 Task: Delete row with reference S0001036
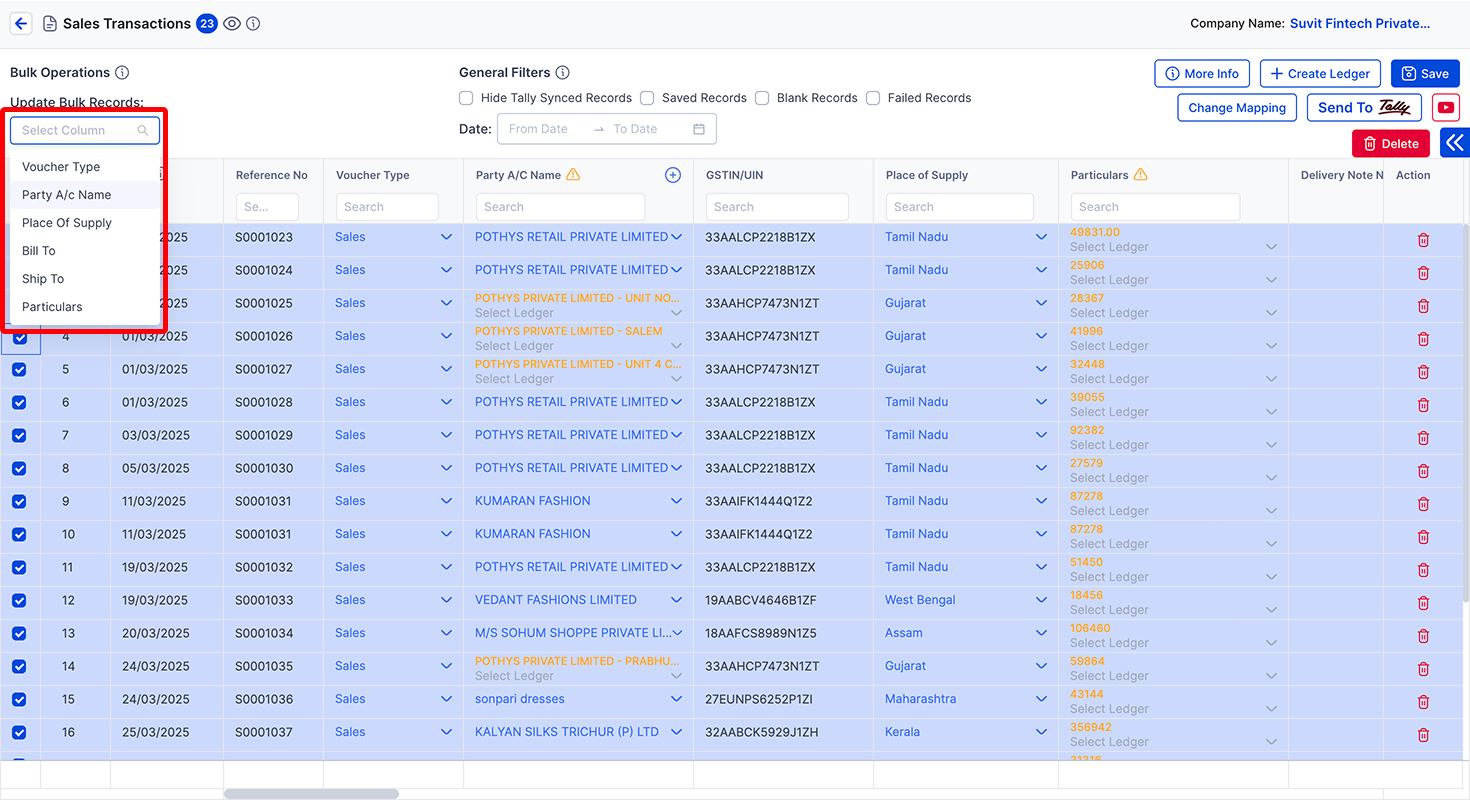tap(1423, 702)
